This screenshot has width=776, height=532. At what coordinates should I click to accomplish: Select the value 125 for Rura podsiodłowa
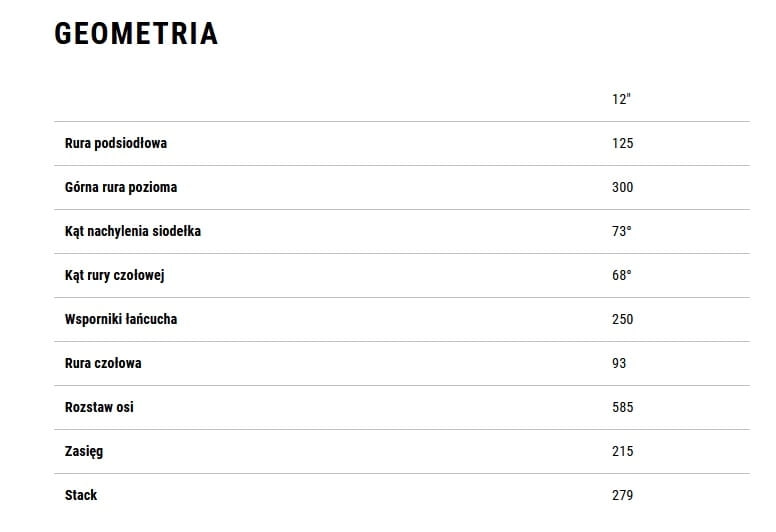622,143
